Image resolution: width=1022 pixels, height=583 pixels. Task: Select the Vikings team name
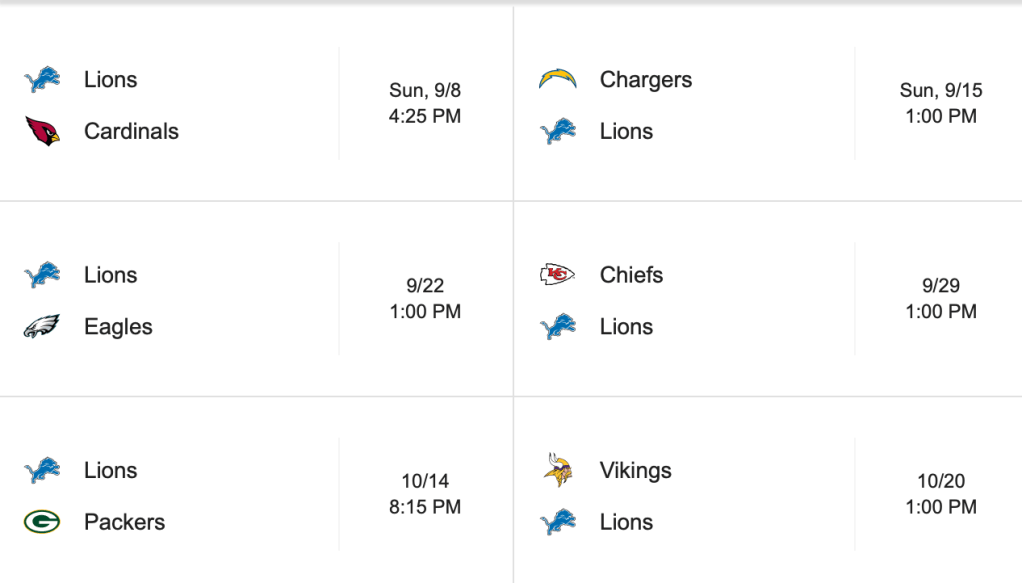pyautogui.click(x=635, y=470)
